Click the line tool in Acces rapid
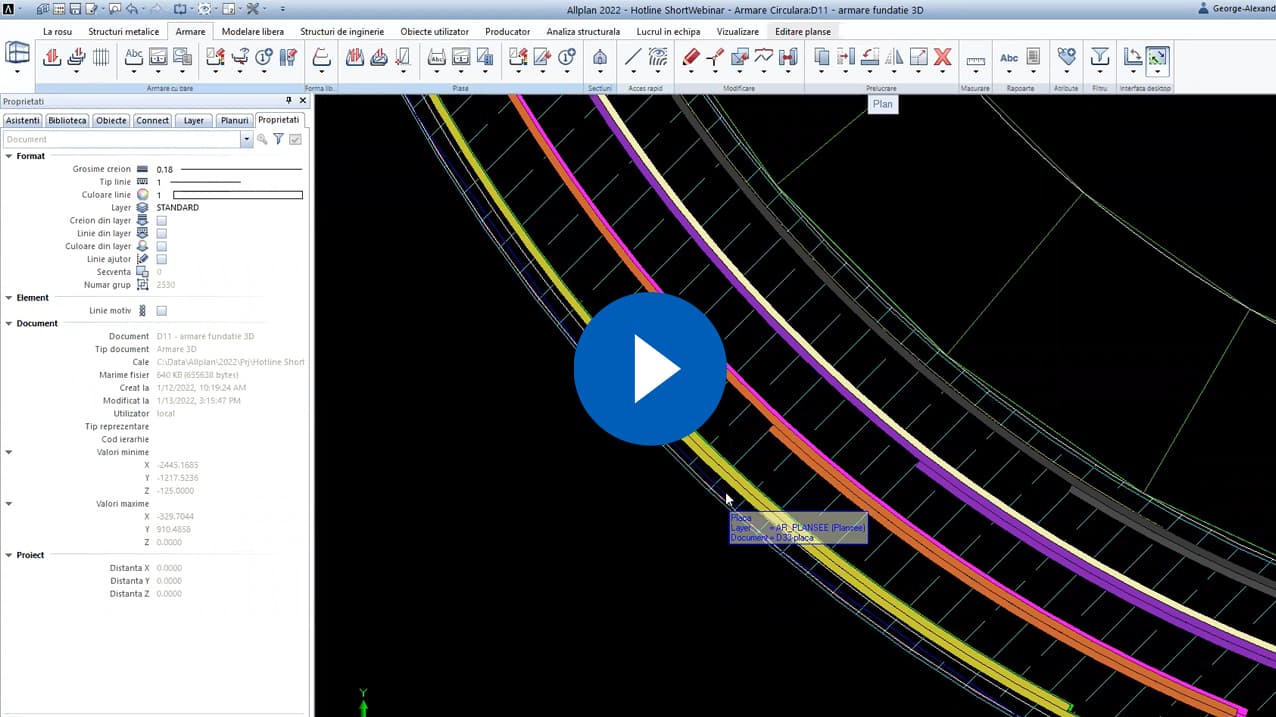The image size is (1276, 717). (632, 58)
